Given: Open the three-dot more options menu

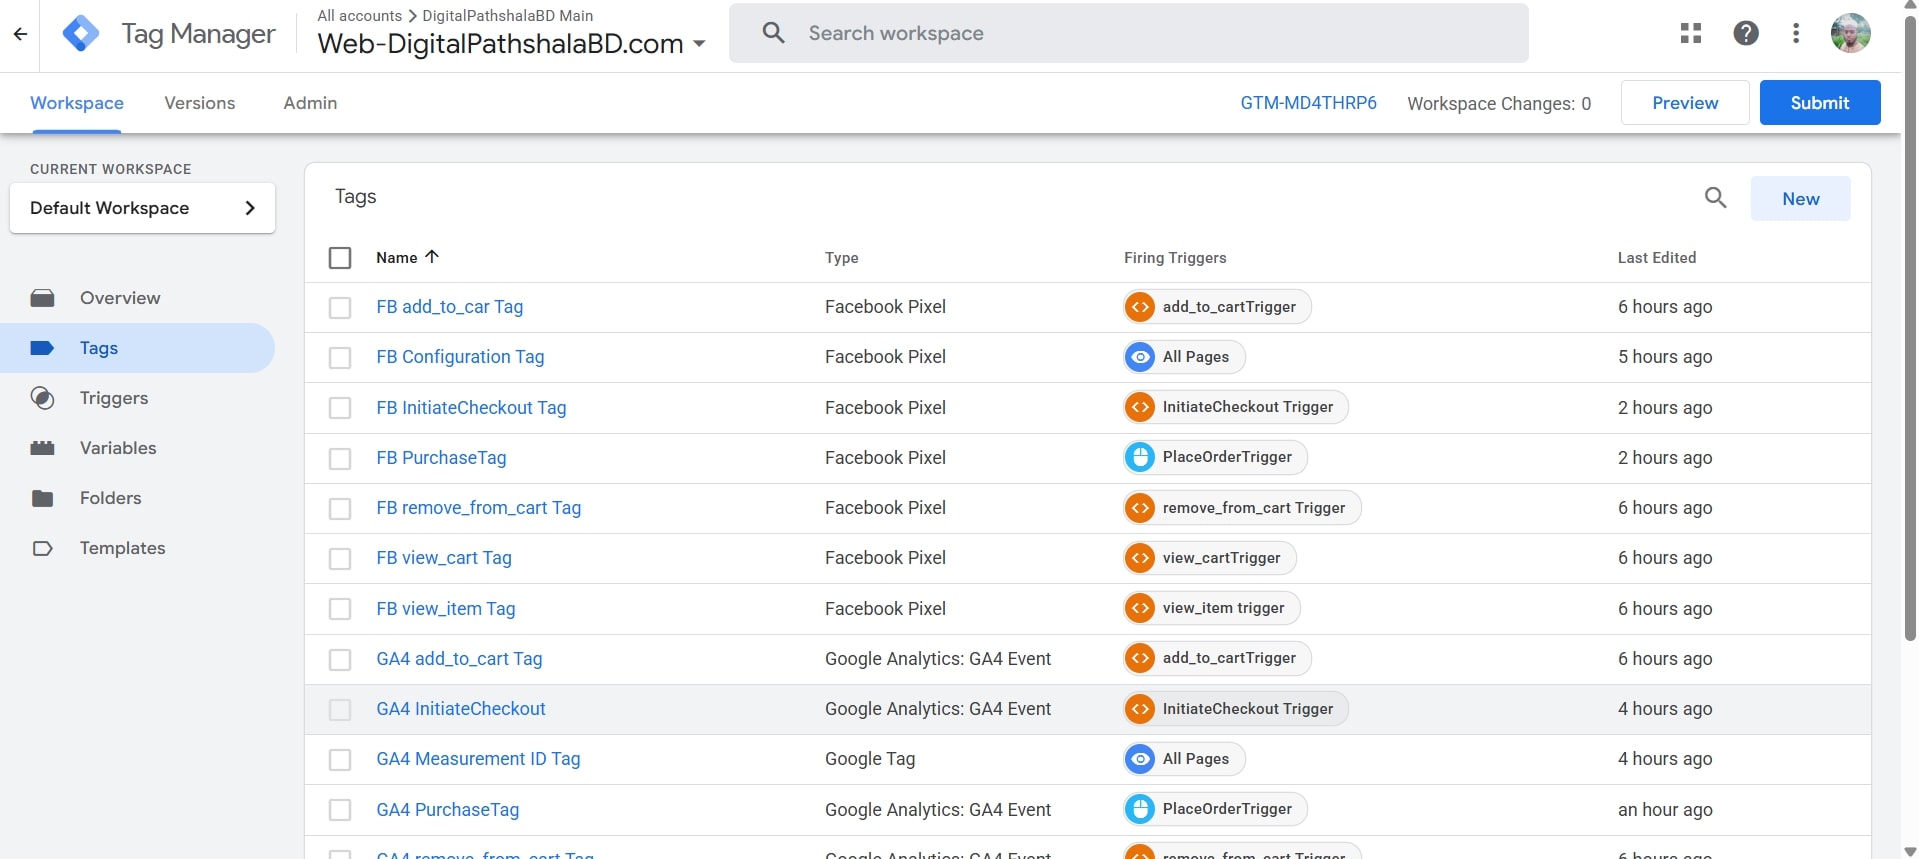Looking at the screenshot, I should click(1796, 33).
